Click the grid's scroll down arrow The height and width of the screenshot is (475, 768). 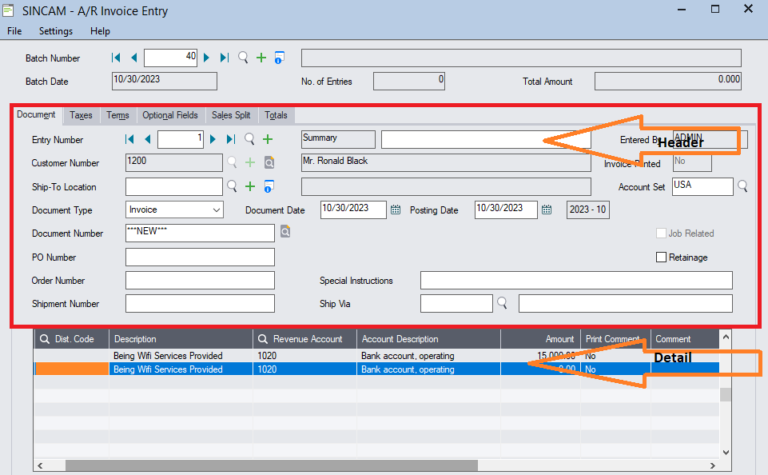click(x=726, y=452)
